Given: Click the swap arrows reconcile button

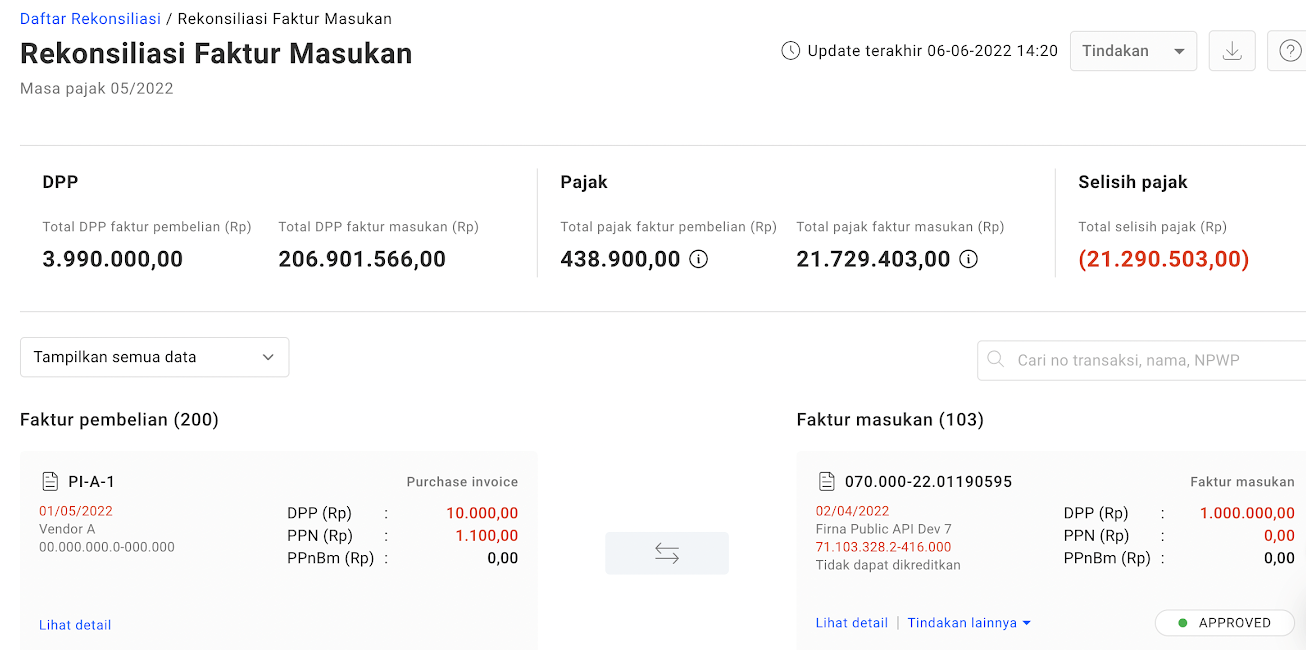Looking at the screenshot, I should pyautogui.click(x=667, y=553).
